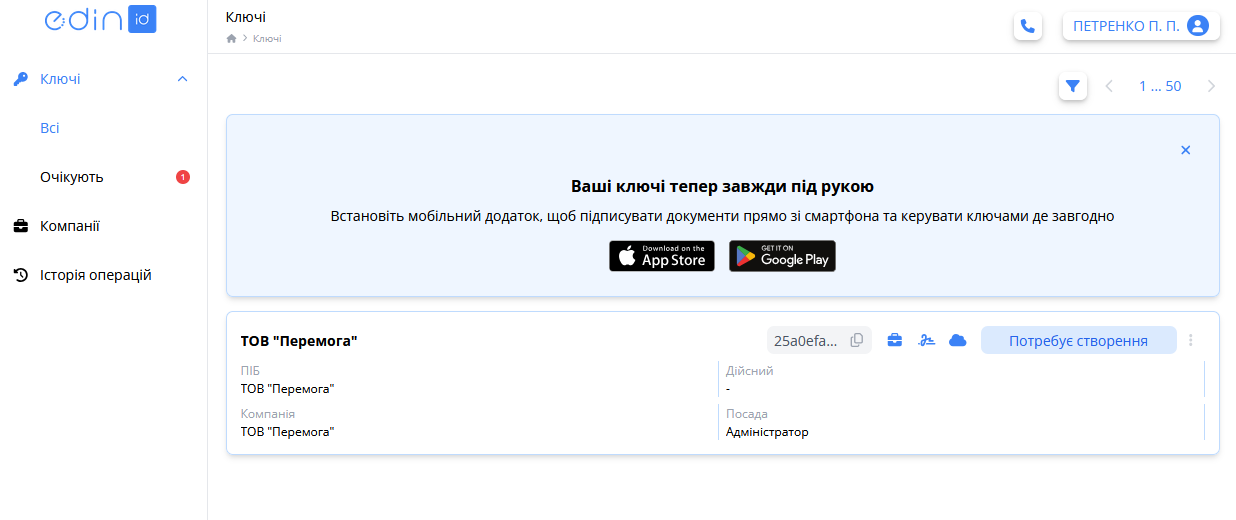Close the mobile app banner
This screenshot has height=520, width=1236.
pos(1186,150)
